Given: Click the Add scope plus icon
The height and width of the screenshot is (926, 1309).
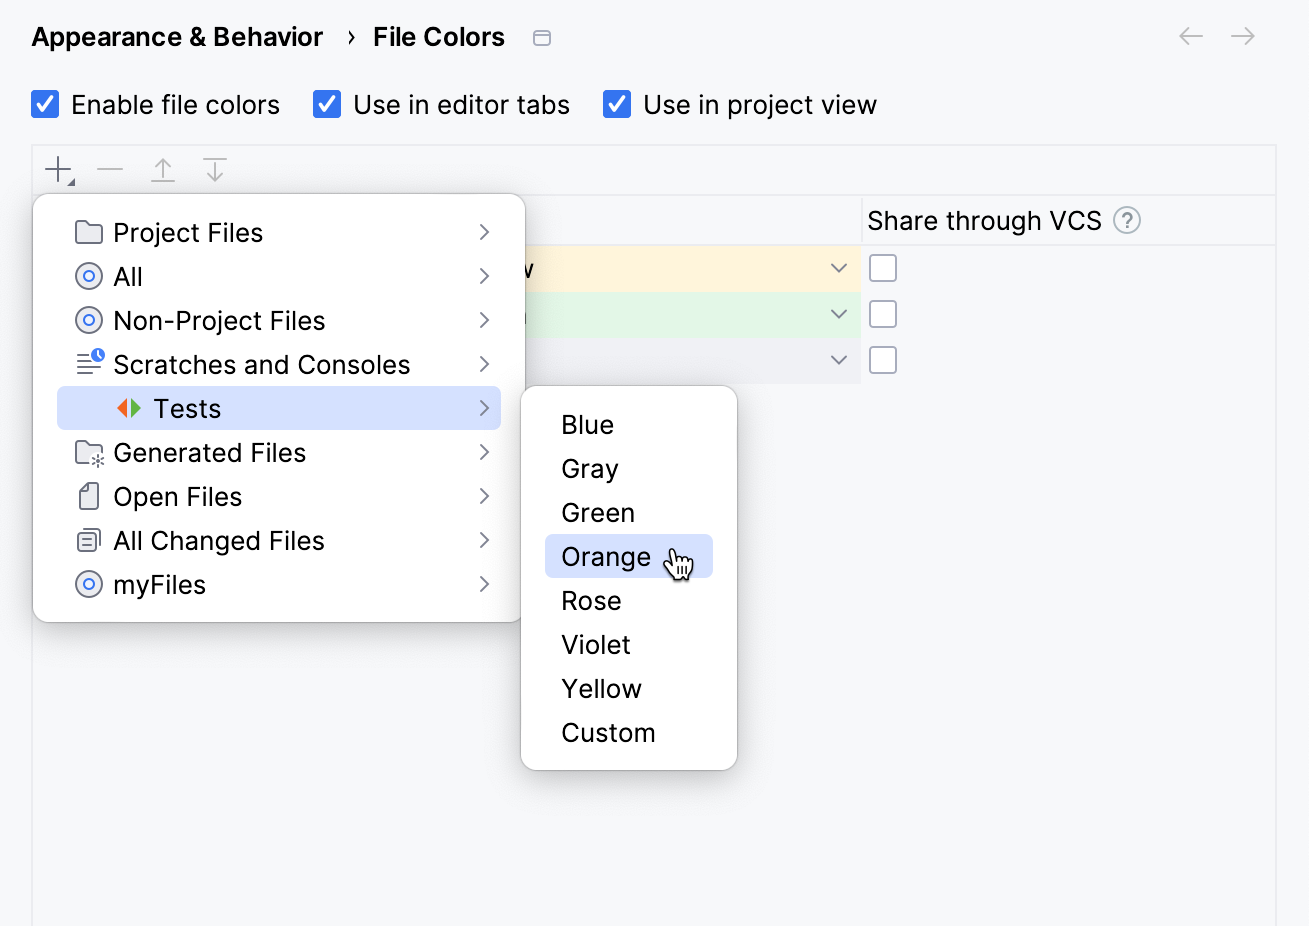Looking at the screenshot, I should [59, 170].
